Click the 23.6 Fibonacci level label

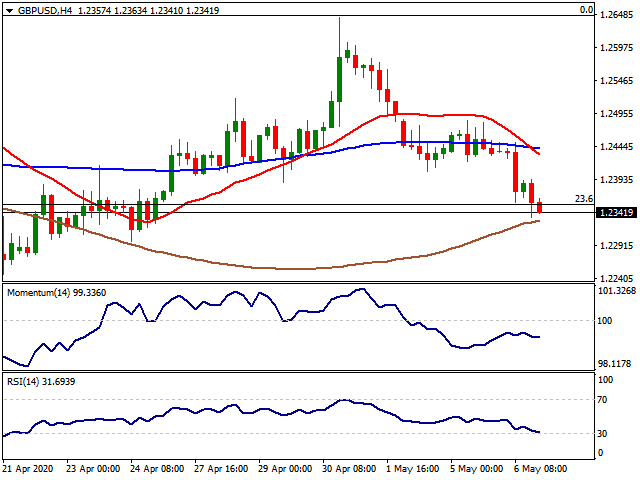tap(584, 199)
